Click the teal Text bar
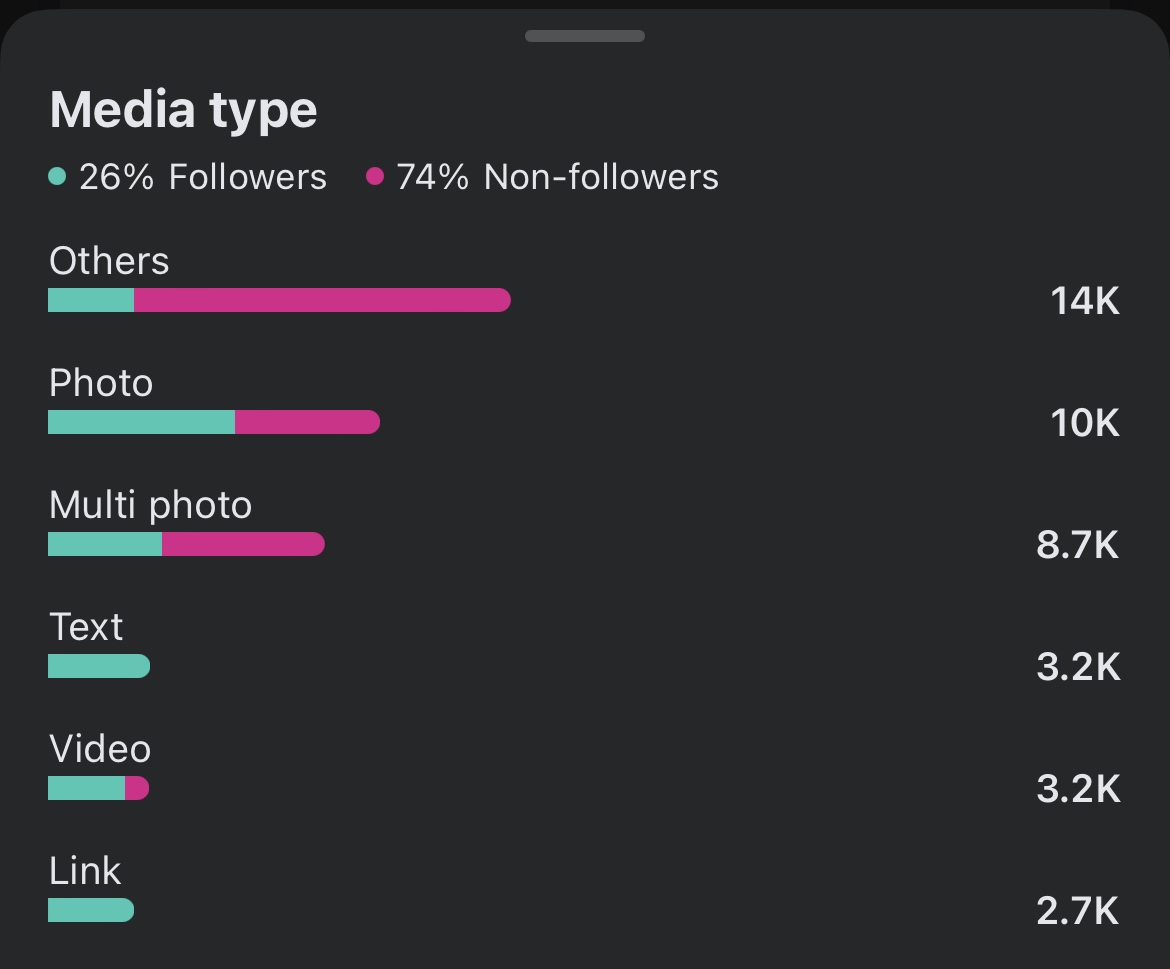 pyautogui.click(x=99, y=666)
